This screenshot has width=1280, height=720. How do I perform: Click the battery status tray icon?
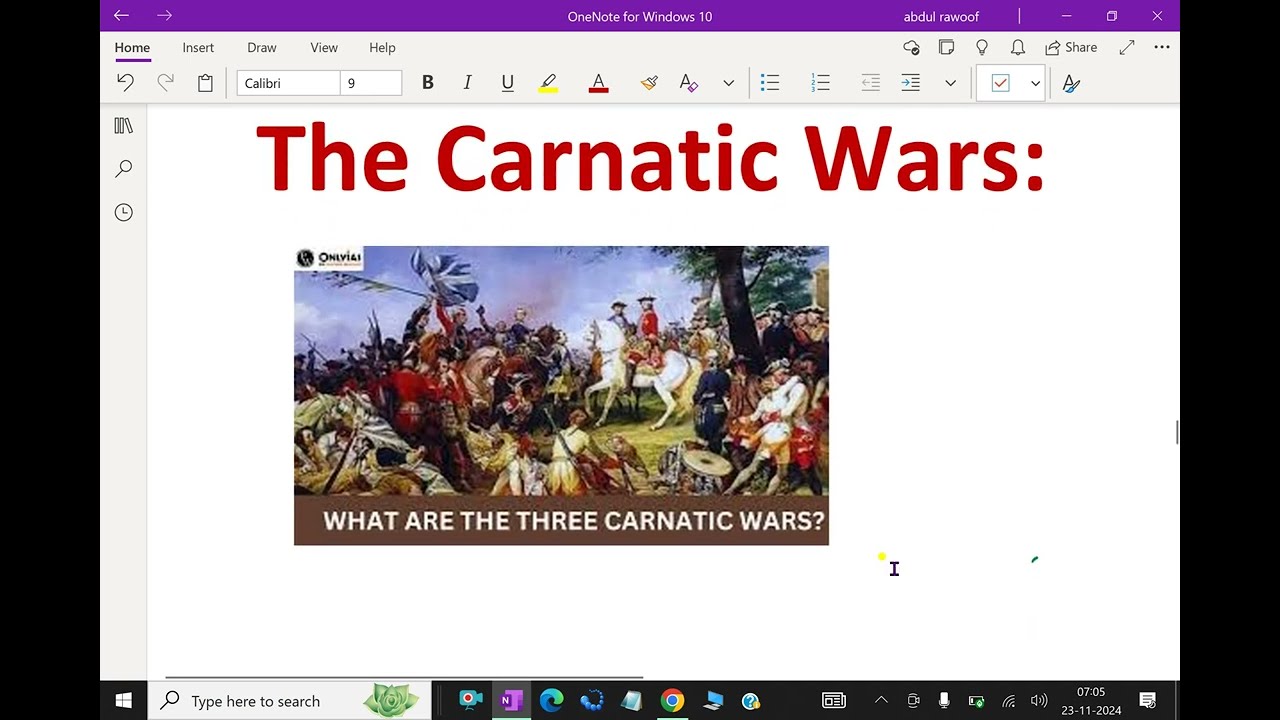[x=976, y=701]
